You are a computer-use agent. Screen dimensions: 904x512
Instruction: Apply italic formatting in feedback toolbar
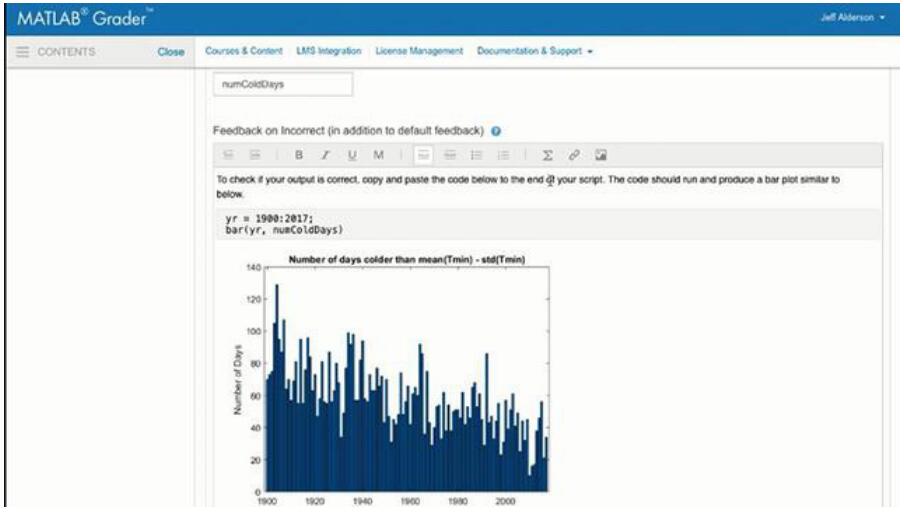tap(325, 155)
